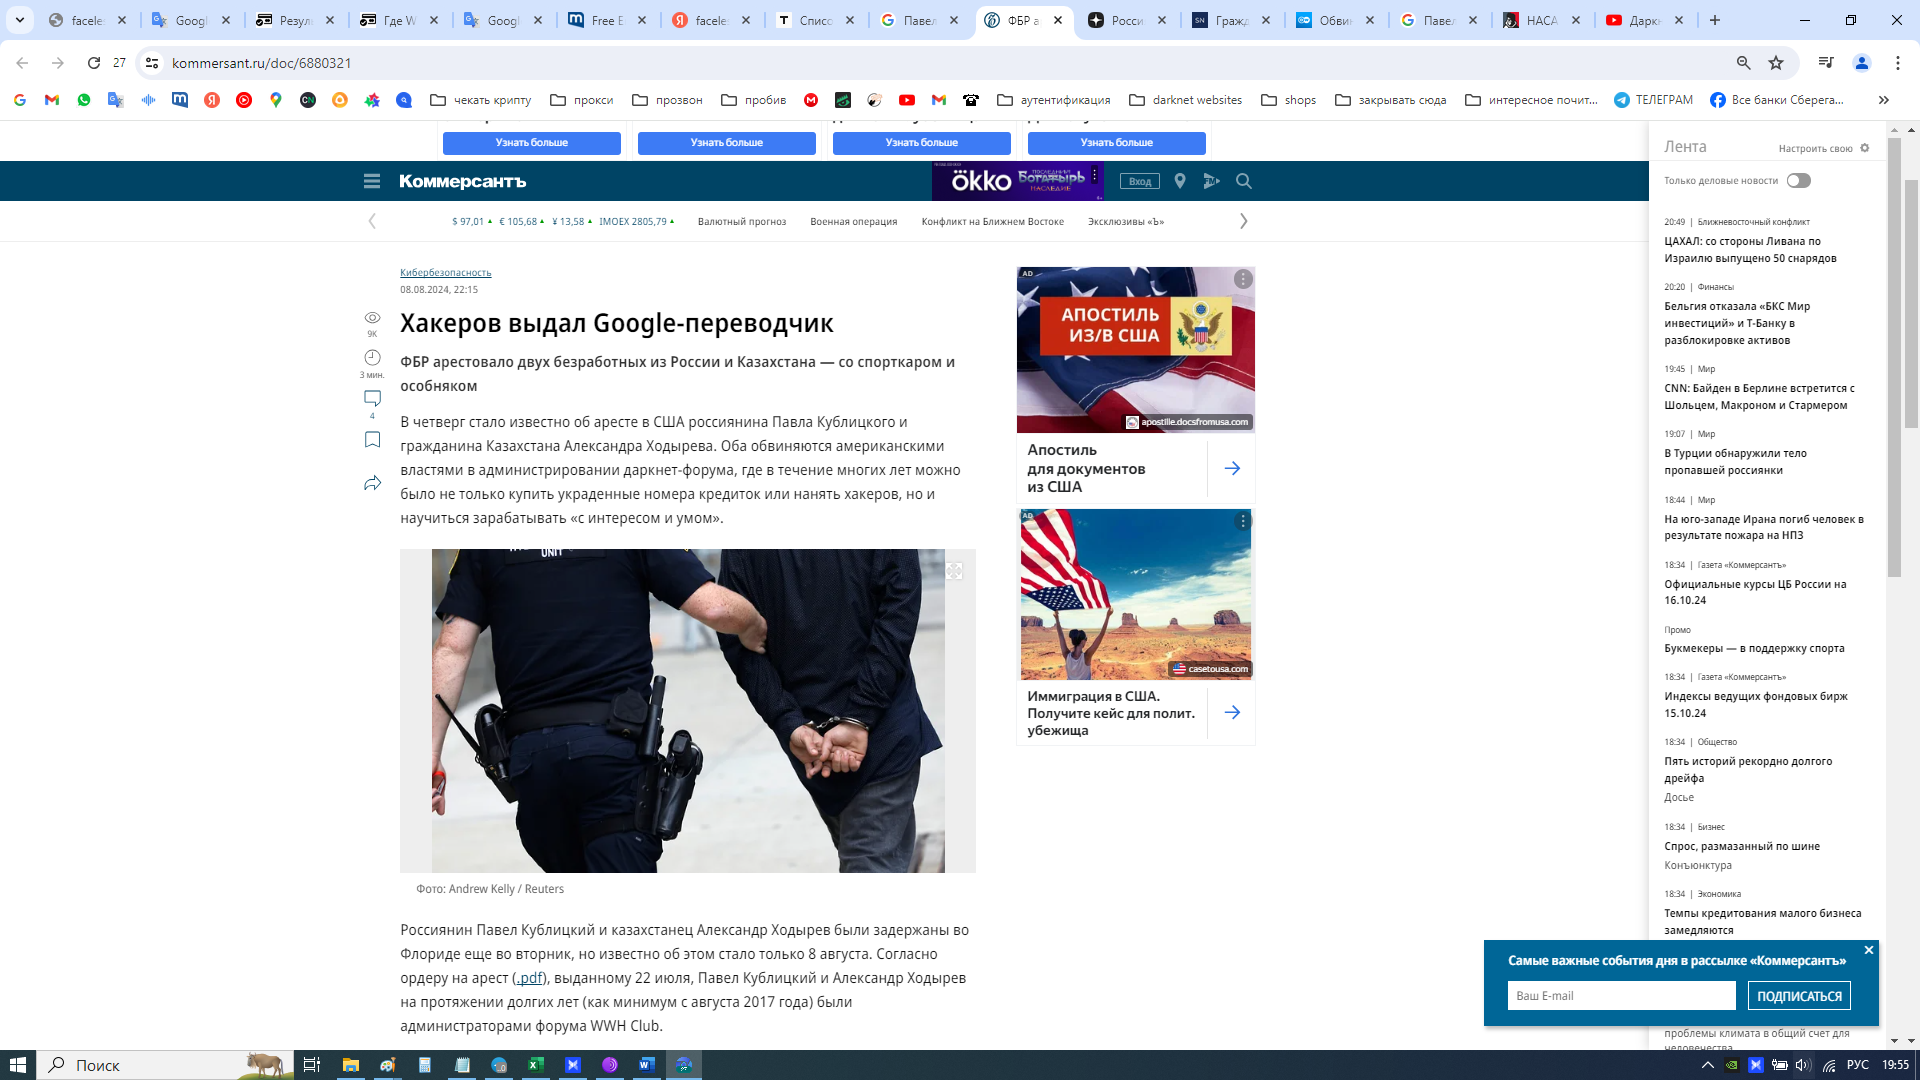Screen dimensions: 1920x1080
Task: Click the "Вход" login button
Action: pos(1139,181)
